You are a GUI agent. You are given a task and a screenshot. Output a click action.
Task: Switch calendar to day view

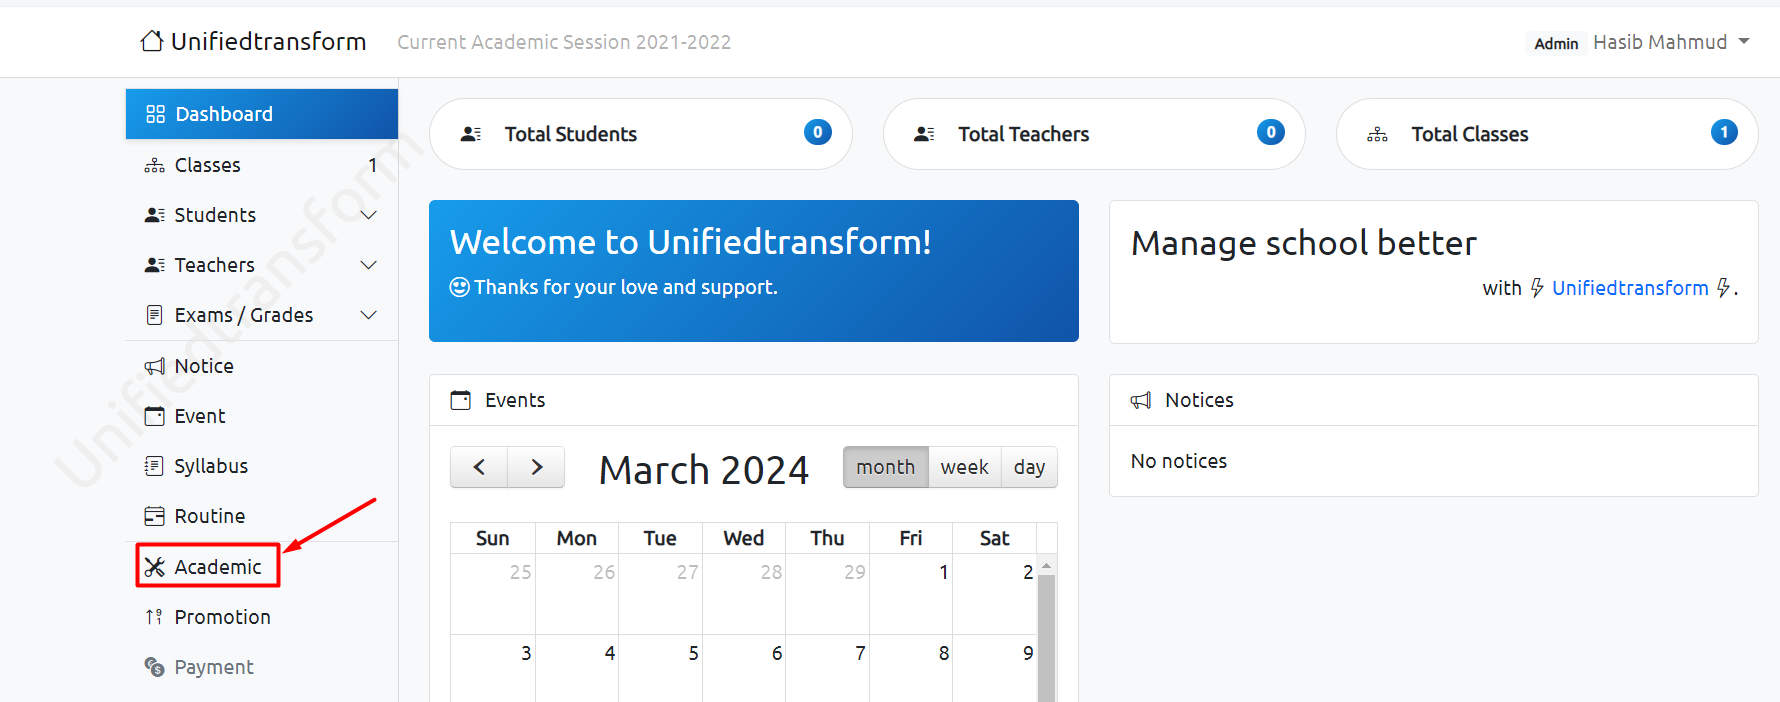1029,467
